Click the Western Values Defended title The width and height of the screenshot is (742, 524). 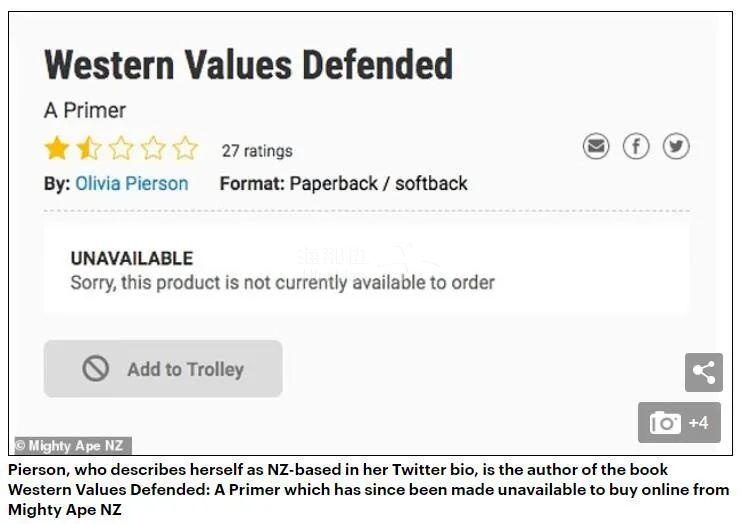tap(248, 66)
